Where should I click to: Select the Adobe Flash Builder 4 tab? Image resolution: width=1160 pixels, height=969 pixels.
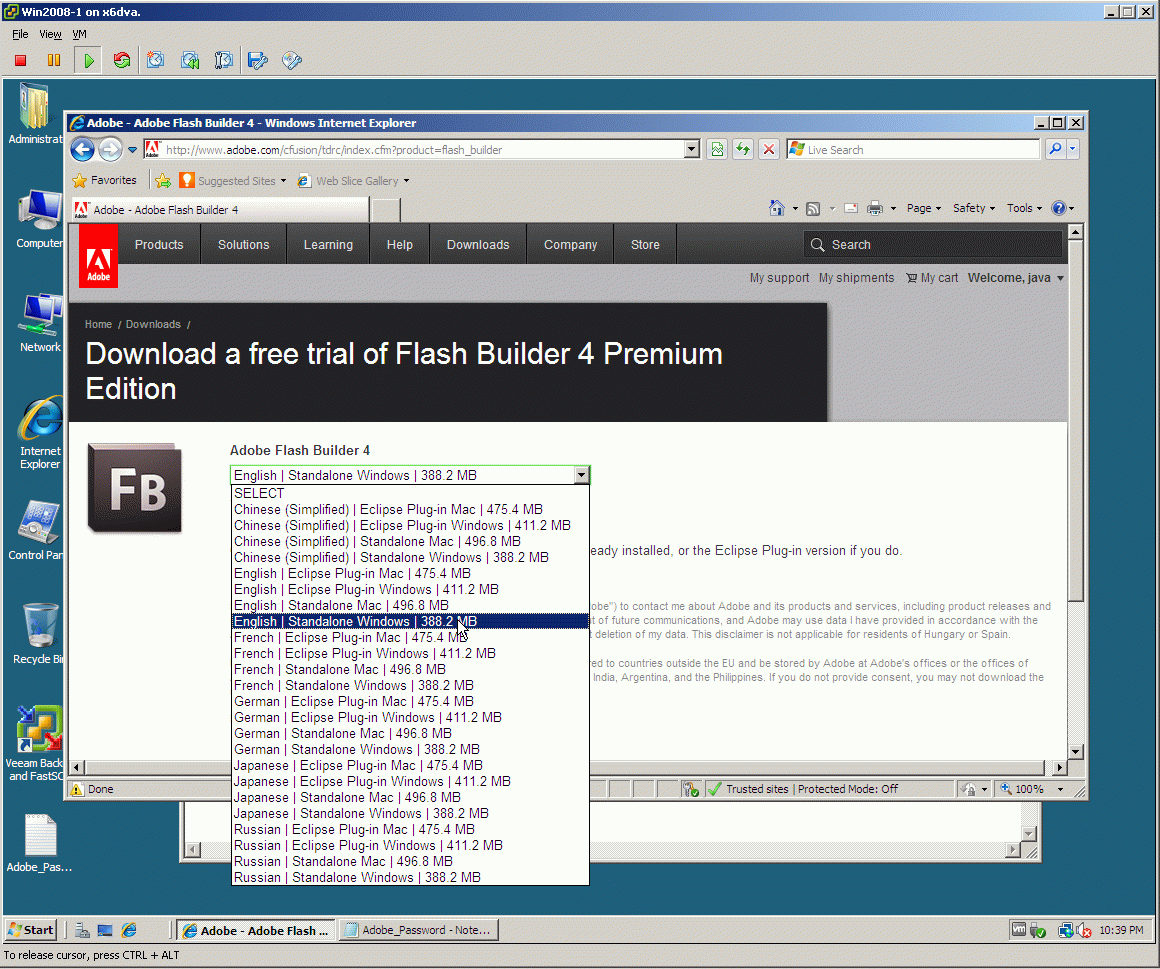(220, 210)
